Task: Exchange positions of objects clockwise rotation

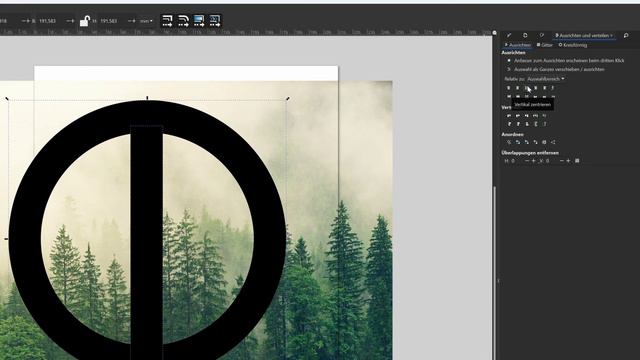Action: (536, 142)
